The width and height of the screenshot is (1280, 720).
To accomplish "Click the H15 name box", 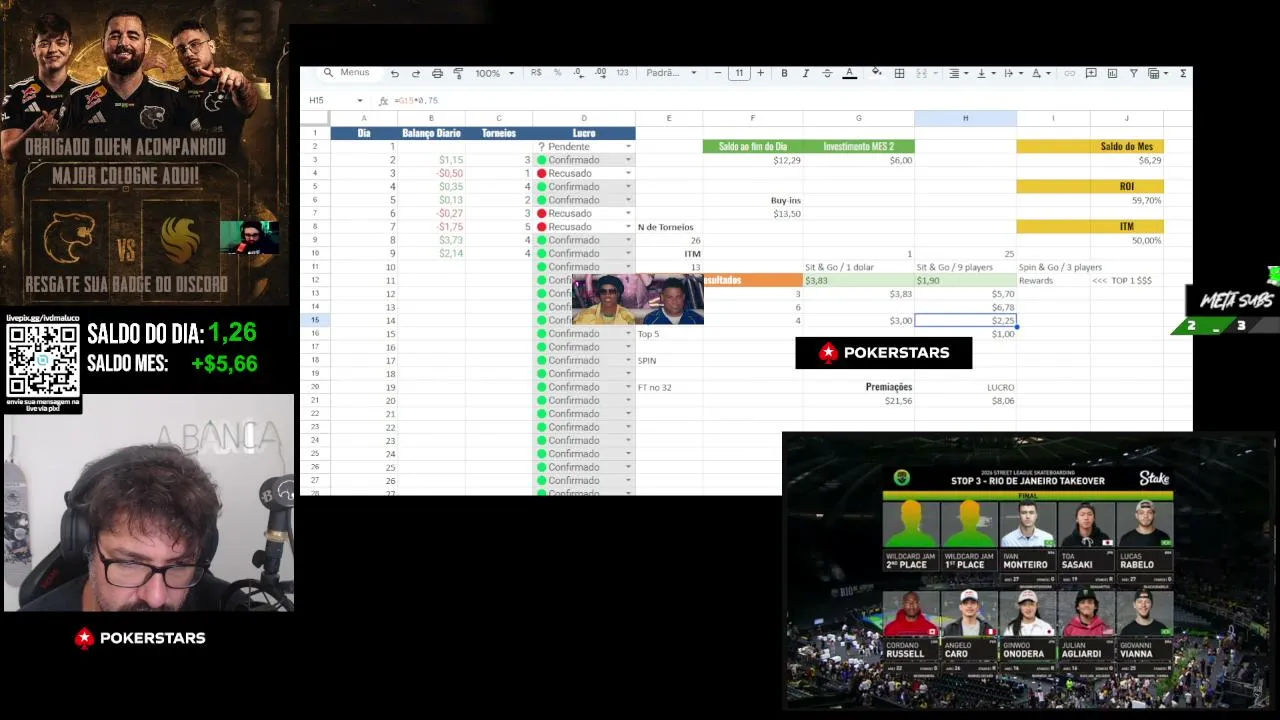I will click(317, 101).
